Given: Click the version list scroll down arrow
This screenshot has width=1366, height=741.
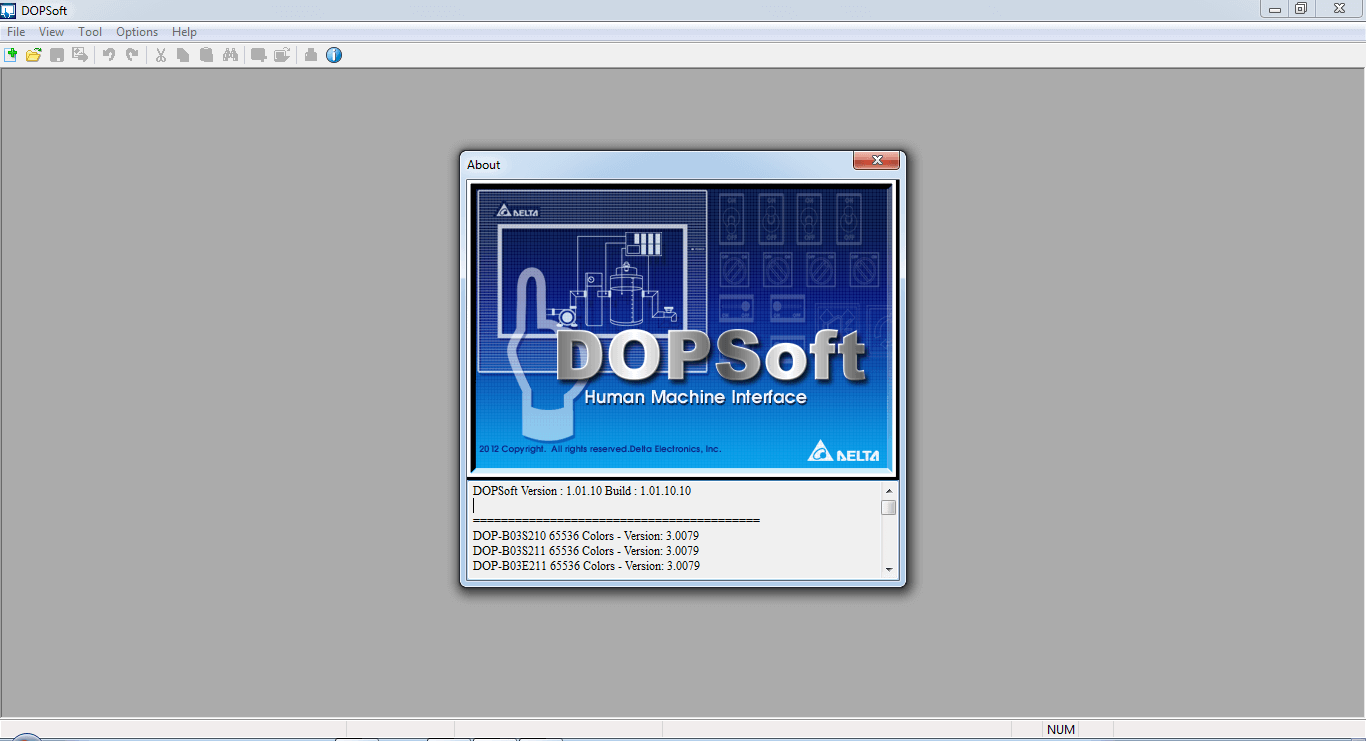Looking at the screenshot, I should [889, 569].
